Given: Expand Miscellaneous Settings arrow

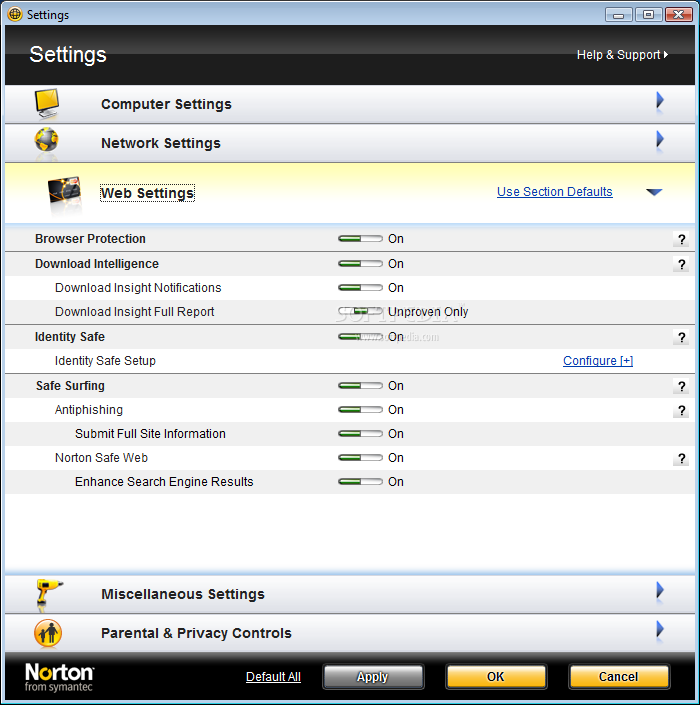Looking at the screenshot, I should tap(660, 590).
